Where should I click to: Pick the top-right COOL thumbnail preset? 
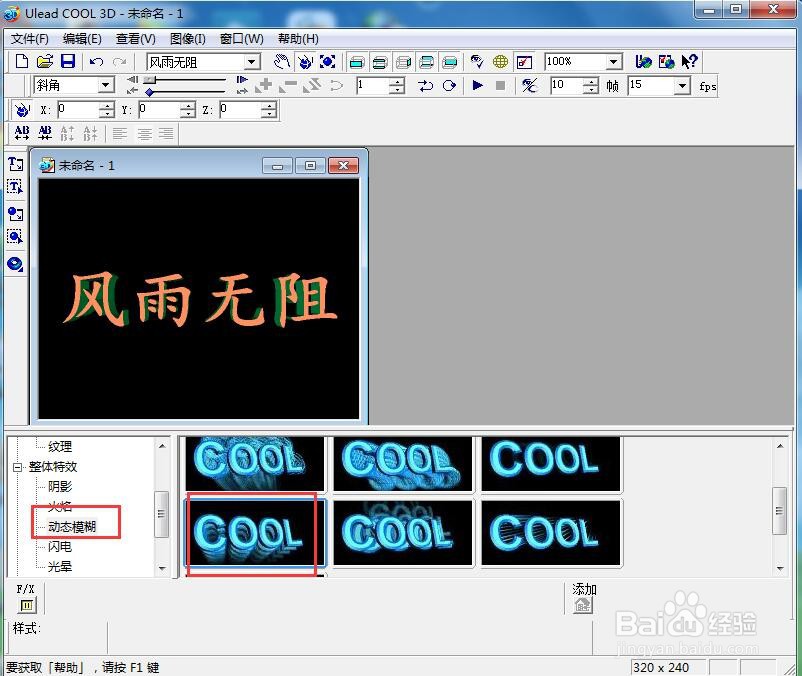(x=551, y=463)
